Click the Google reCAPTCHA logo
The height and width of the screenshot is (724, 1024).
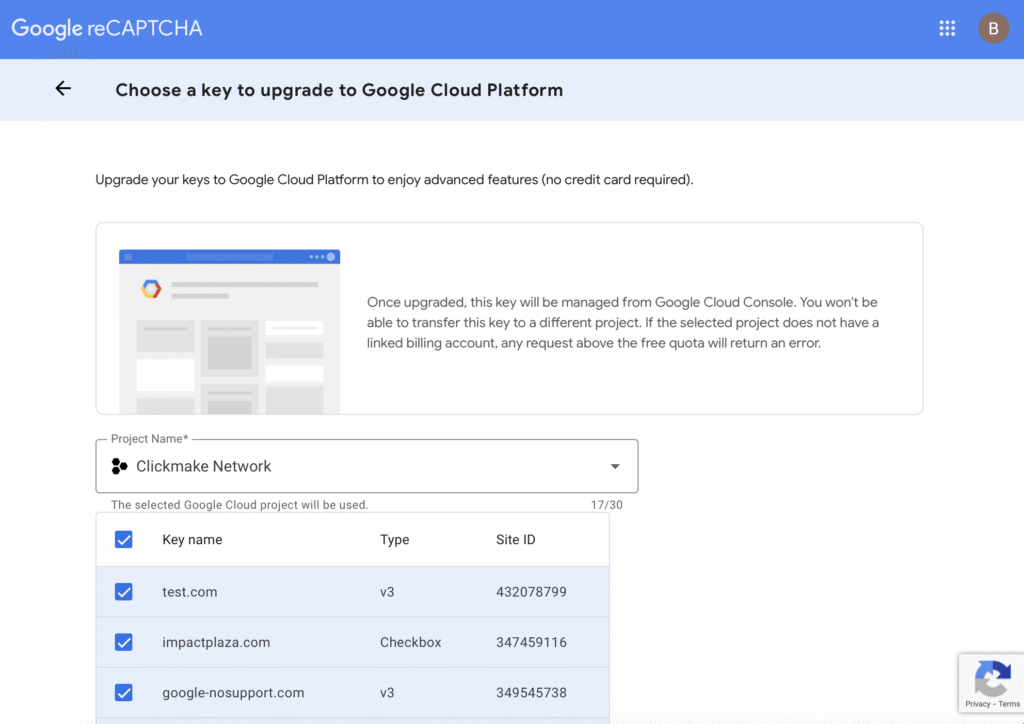tap(105, 28)
